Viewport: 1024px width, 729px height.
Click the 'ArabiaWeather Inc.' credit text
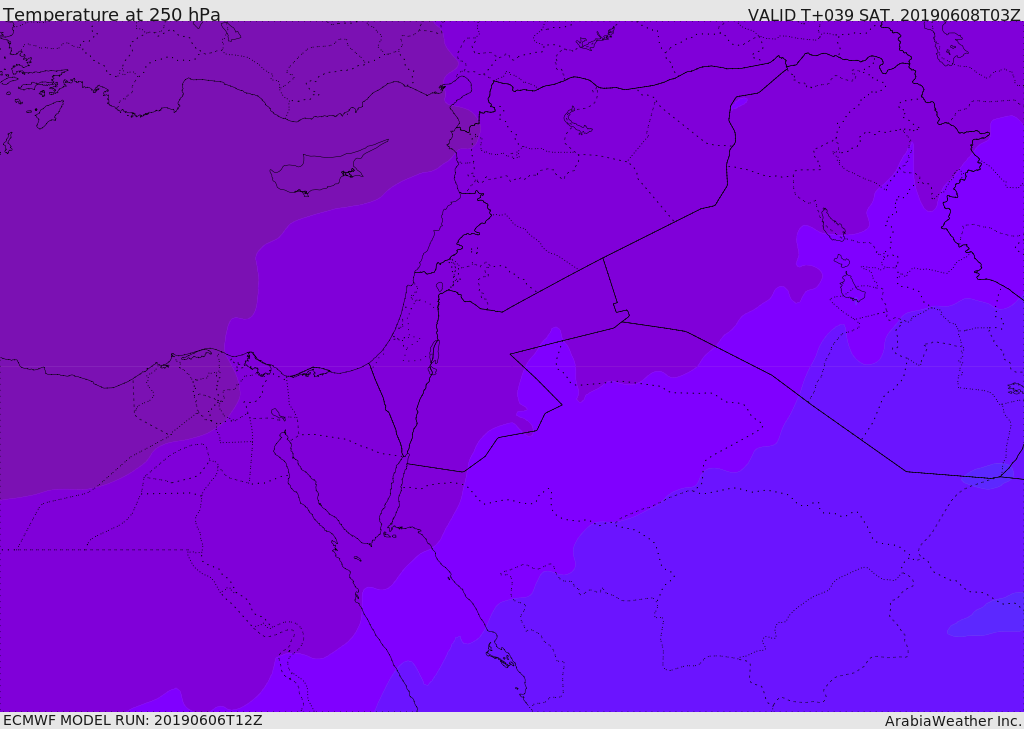tap(954, 721)
